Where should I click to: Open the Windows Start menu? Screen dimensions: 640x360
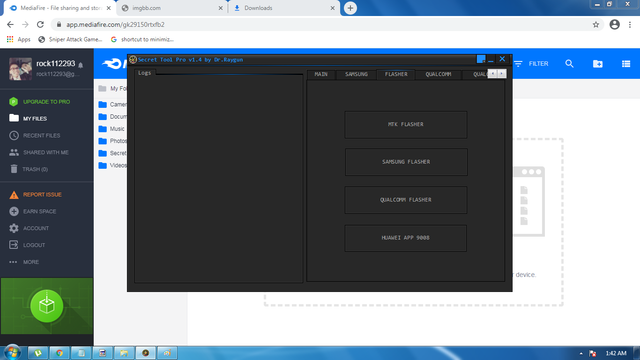coord(12,353)
